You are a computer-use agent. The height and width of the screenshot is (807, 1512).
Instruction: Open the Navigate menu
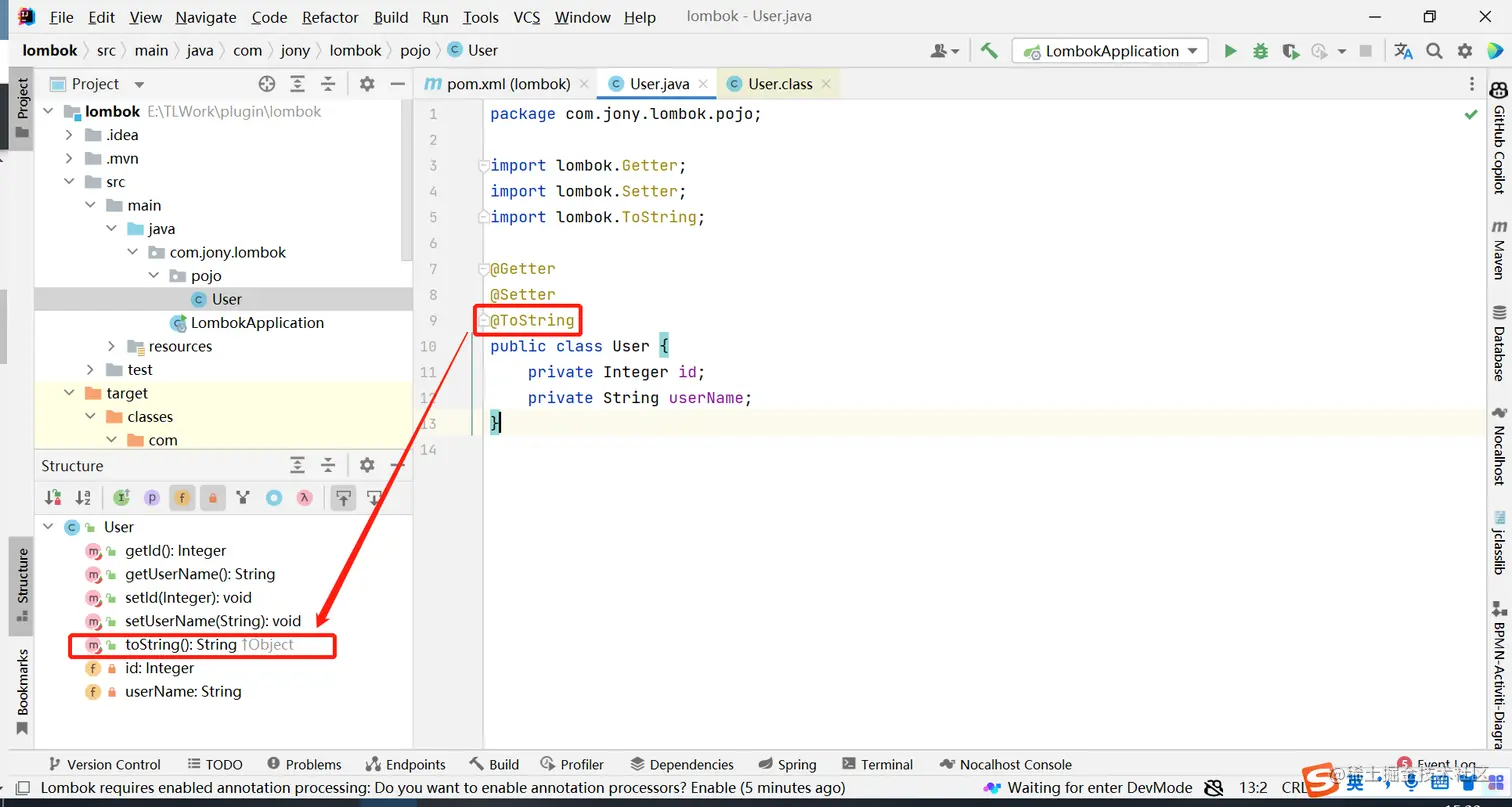[x=206, y=17]
